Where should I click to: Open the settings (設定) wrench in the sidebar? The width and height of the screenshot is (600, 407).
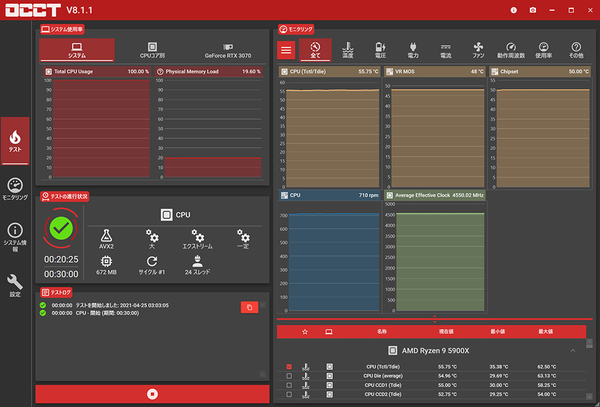click(x=15, y=285)
